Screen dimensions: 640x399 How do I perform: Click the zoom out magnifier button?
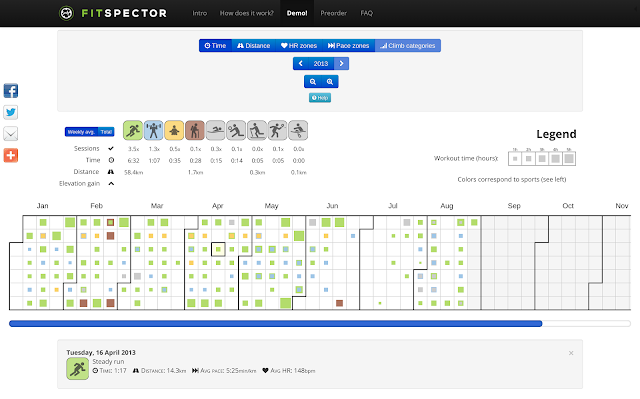(313, 82)
